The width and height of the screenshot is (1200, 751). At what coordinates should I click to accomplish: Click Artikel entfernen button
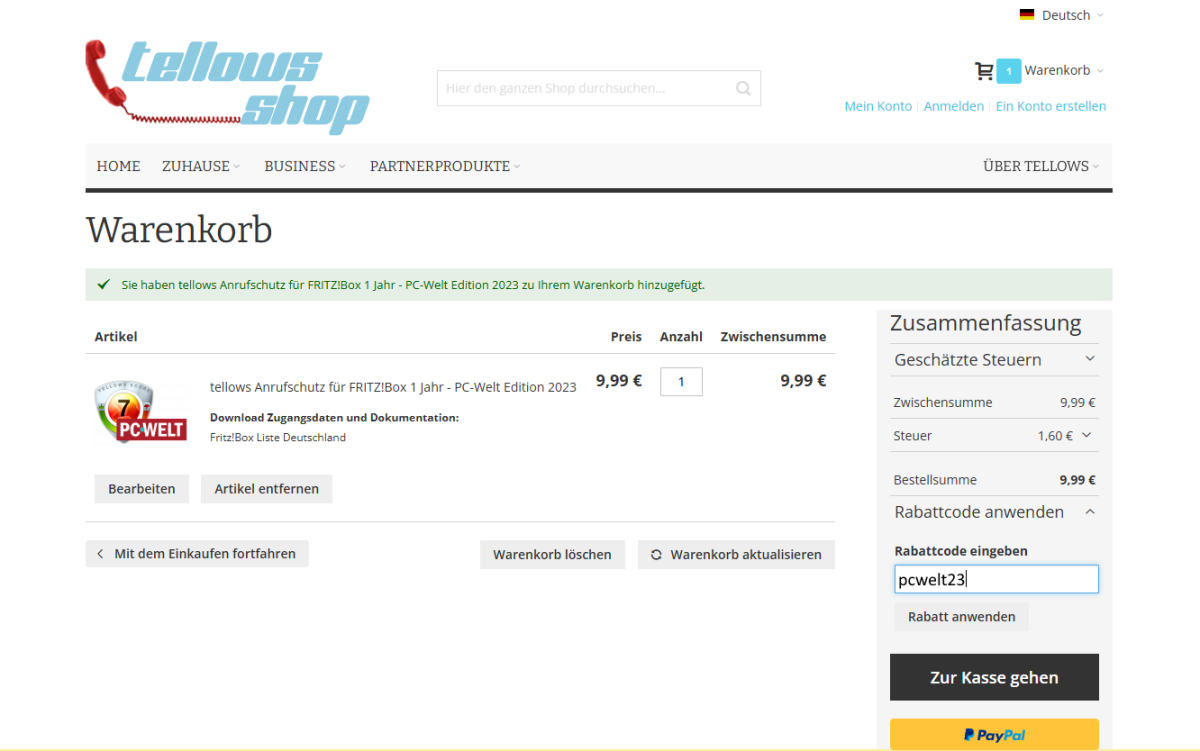pyautogui.click(x=267, y=489)
